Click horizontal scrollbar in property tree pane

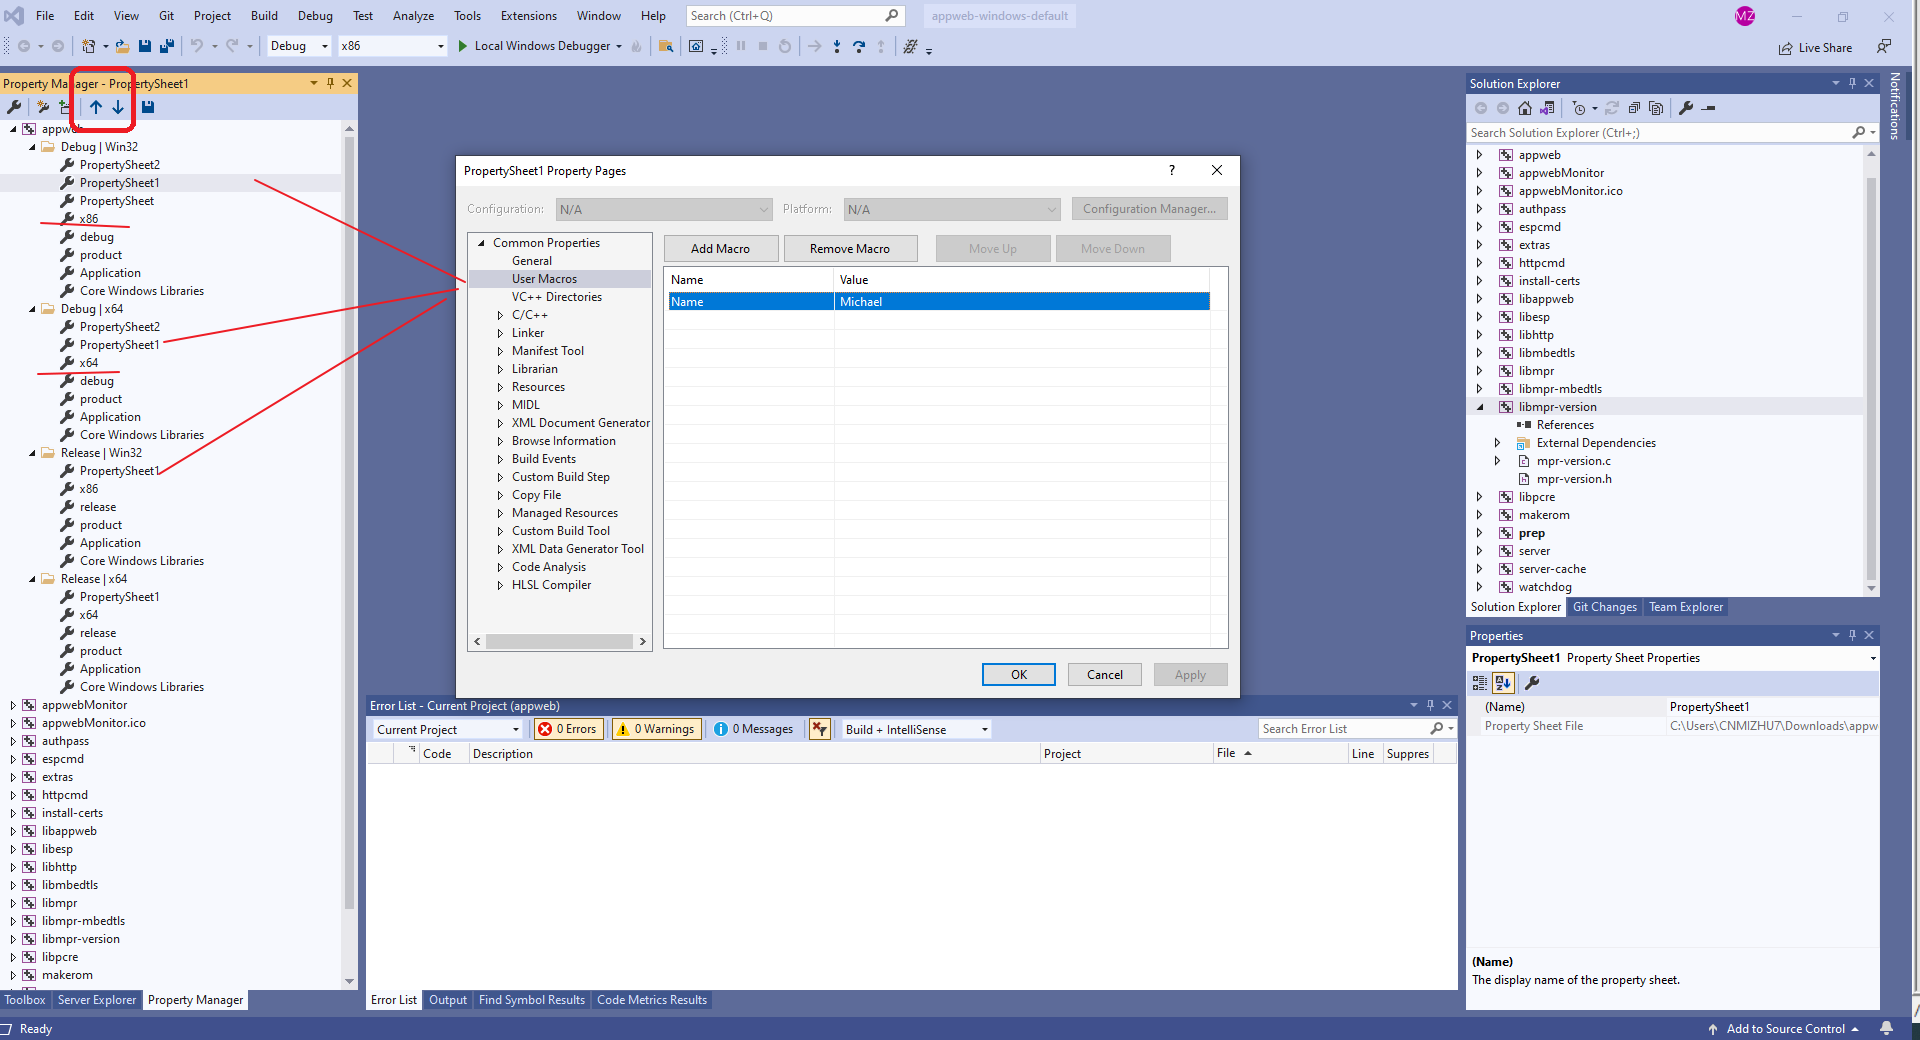(559, 642)
